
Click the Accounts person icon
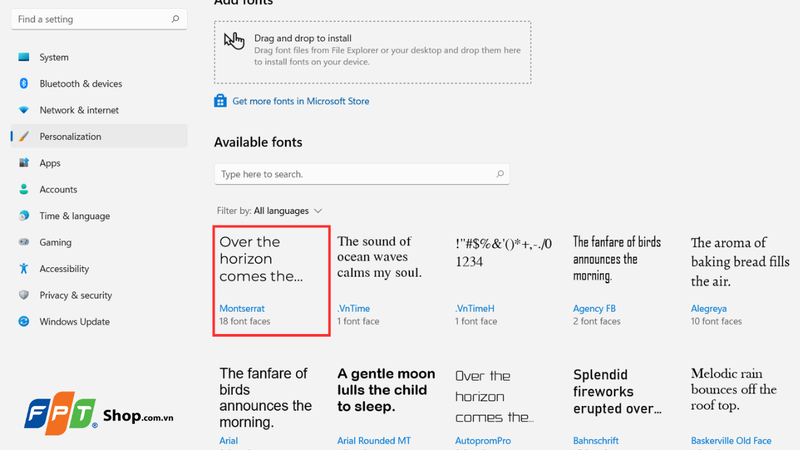pyautogui.click(x=24, y=189)
